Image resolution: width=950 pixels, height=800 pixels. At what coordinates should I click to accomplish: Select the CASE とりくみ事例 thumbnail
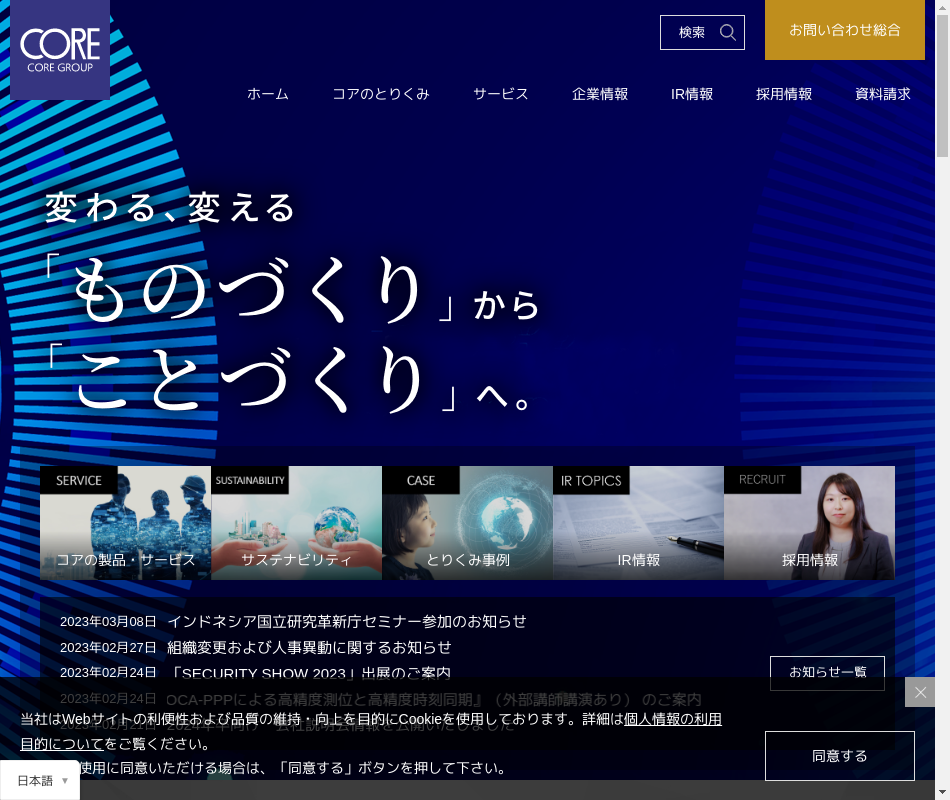coord(468,523)
